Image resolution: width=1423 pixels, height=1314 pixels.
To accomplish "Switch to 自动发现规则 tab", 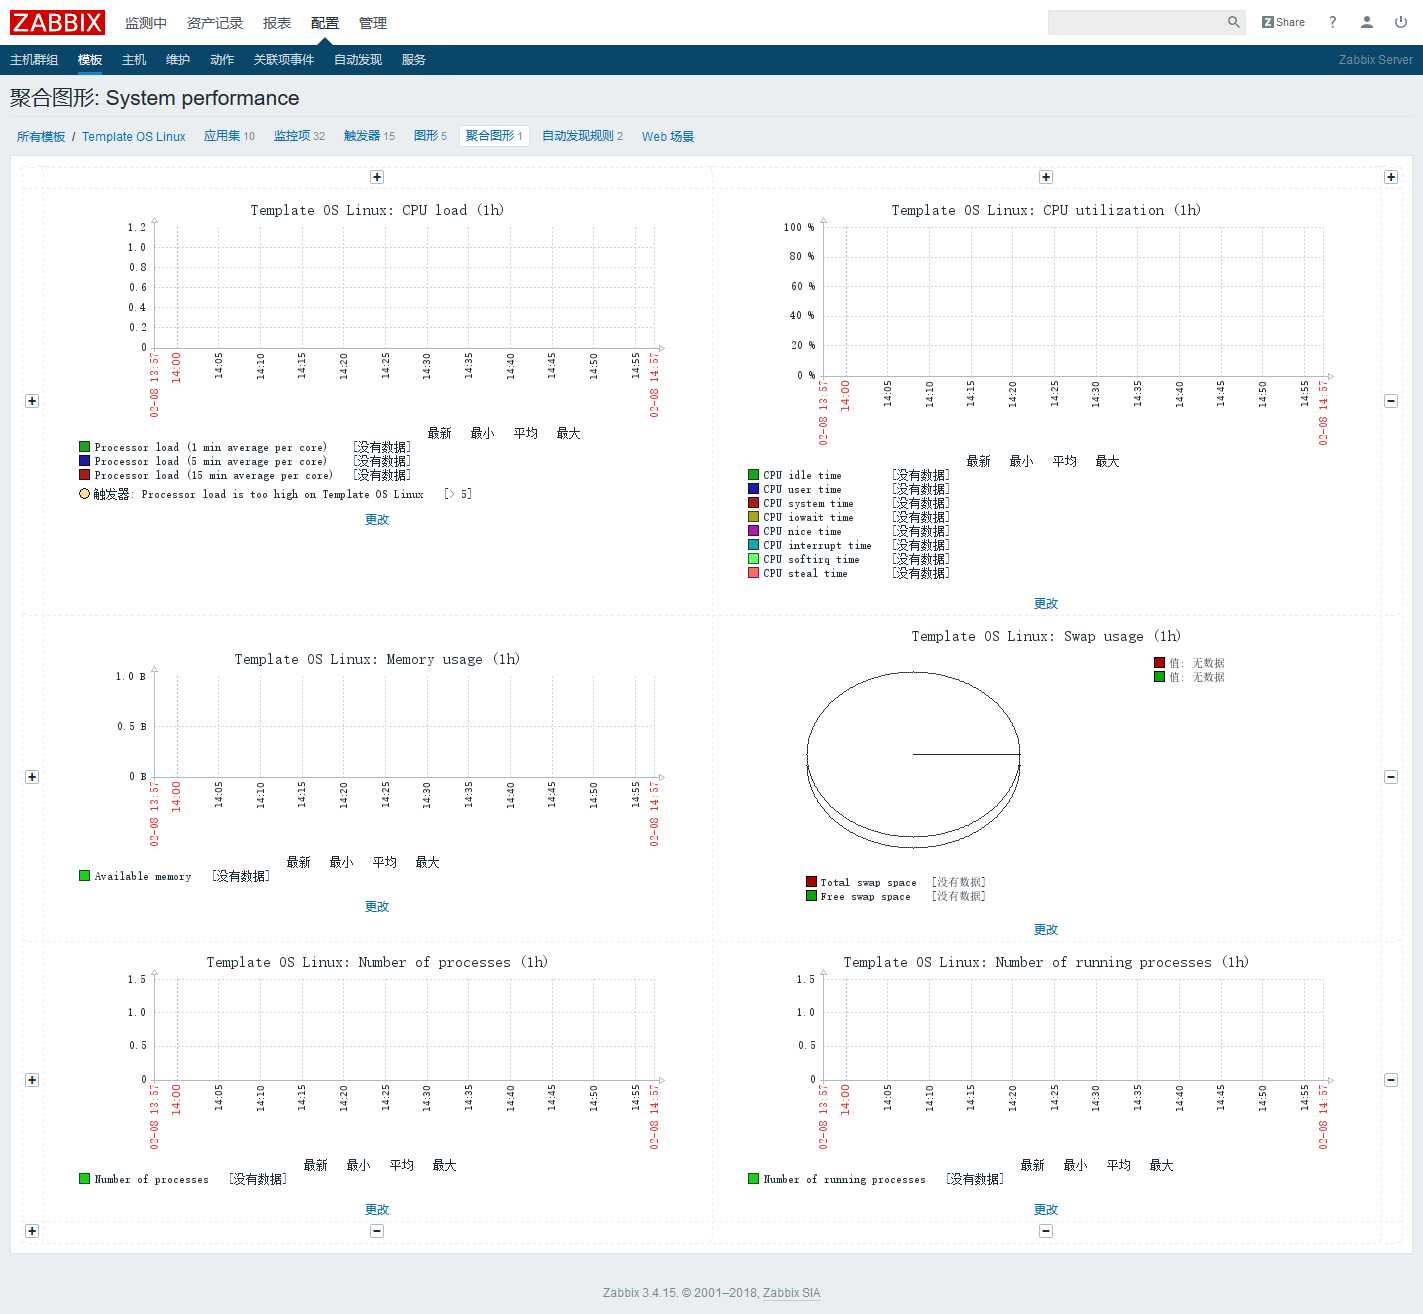I will 578,136.
